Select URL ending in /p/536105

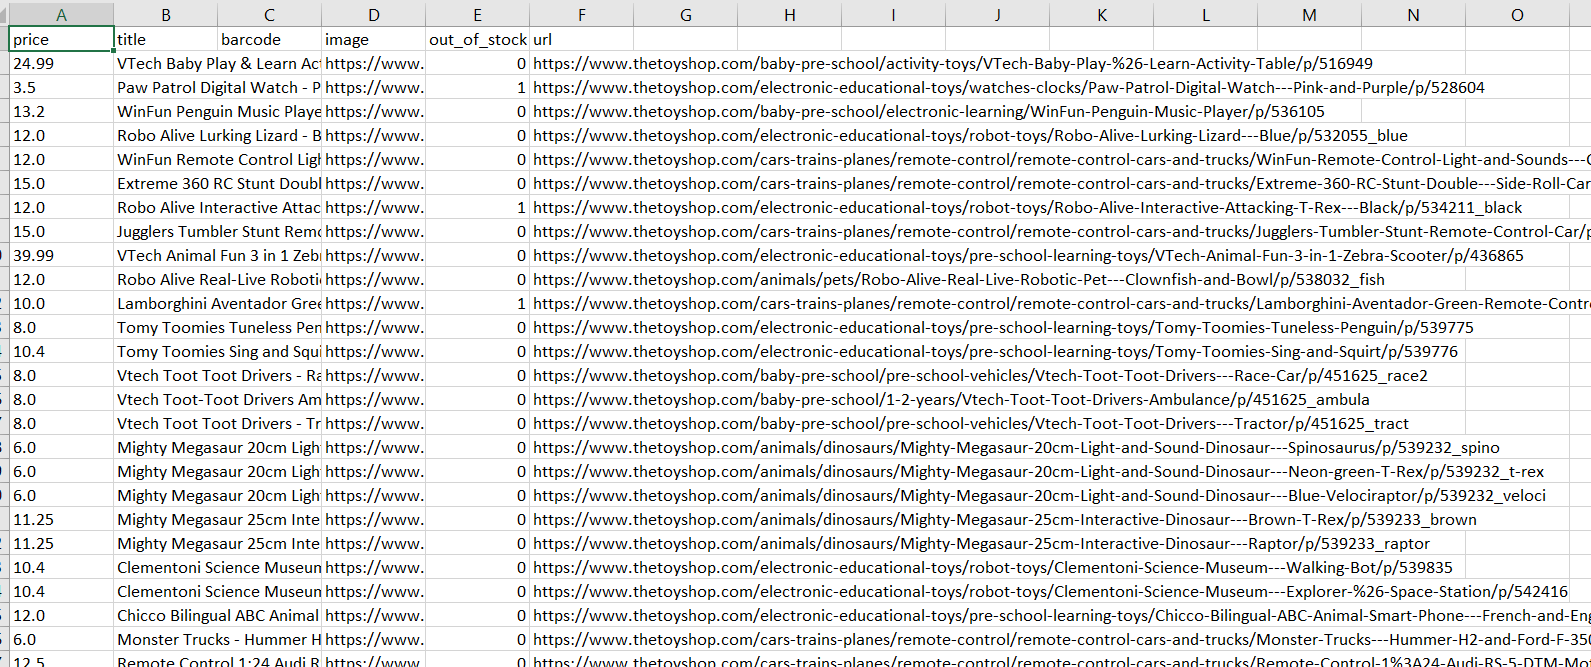tap(929, 111)
